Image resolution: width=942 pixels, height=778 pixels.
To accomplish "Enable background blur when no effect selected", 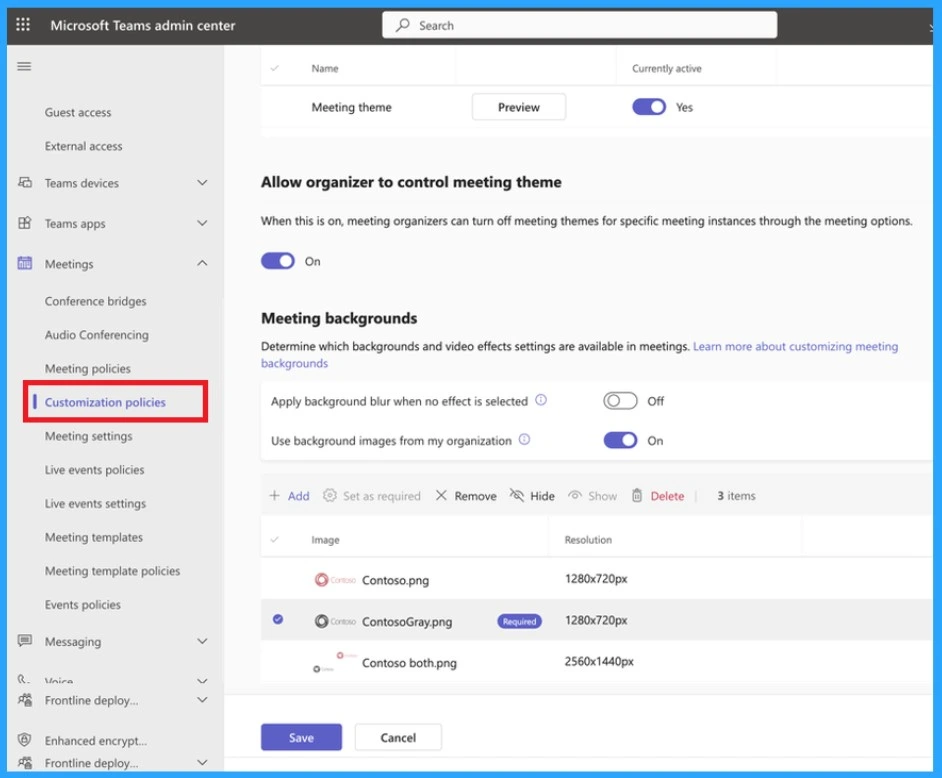I will [x=620, y=401].
